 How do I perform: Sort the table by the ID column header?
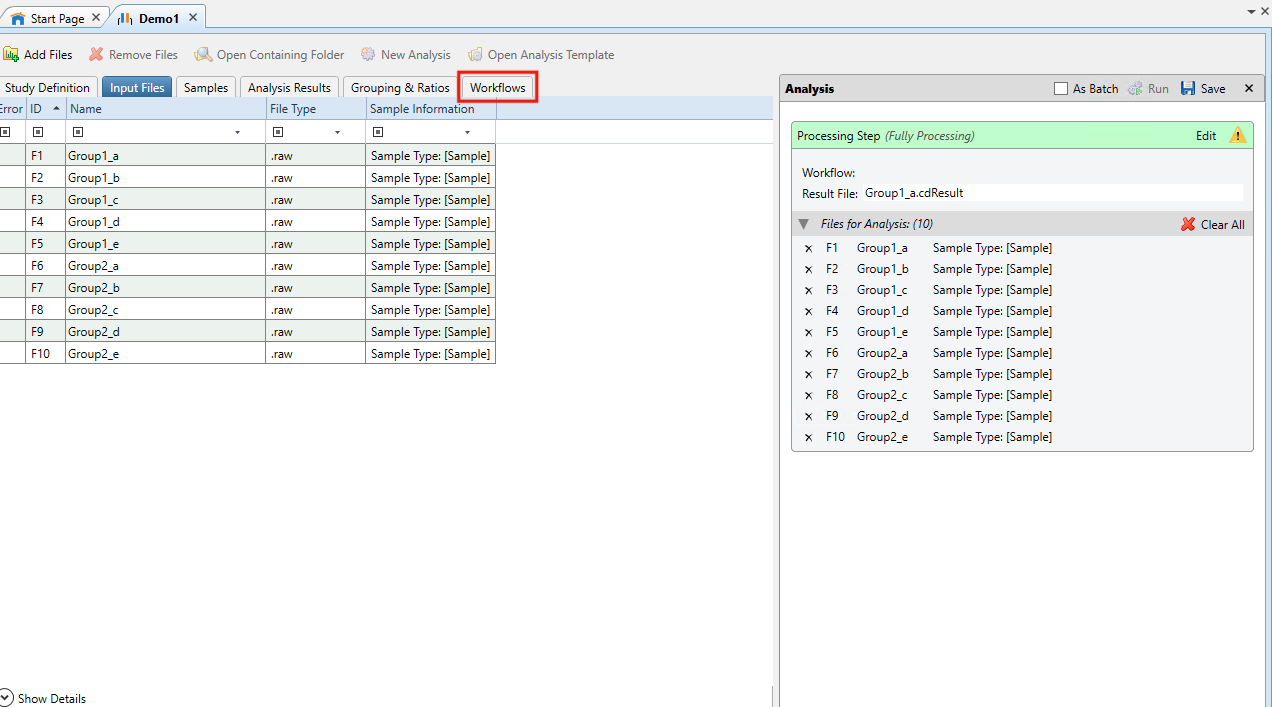tap(46, 109)
